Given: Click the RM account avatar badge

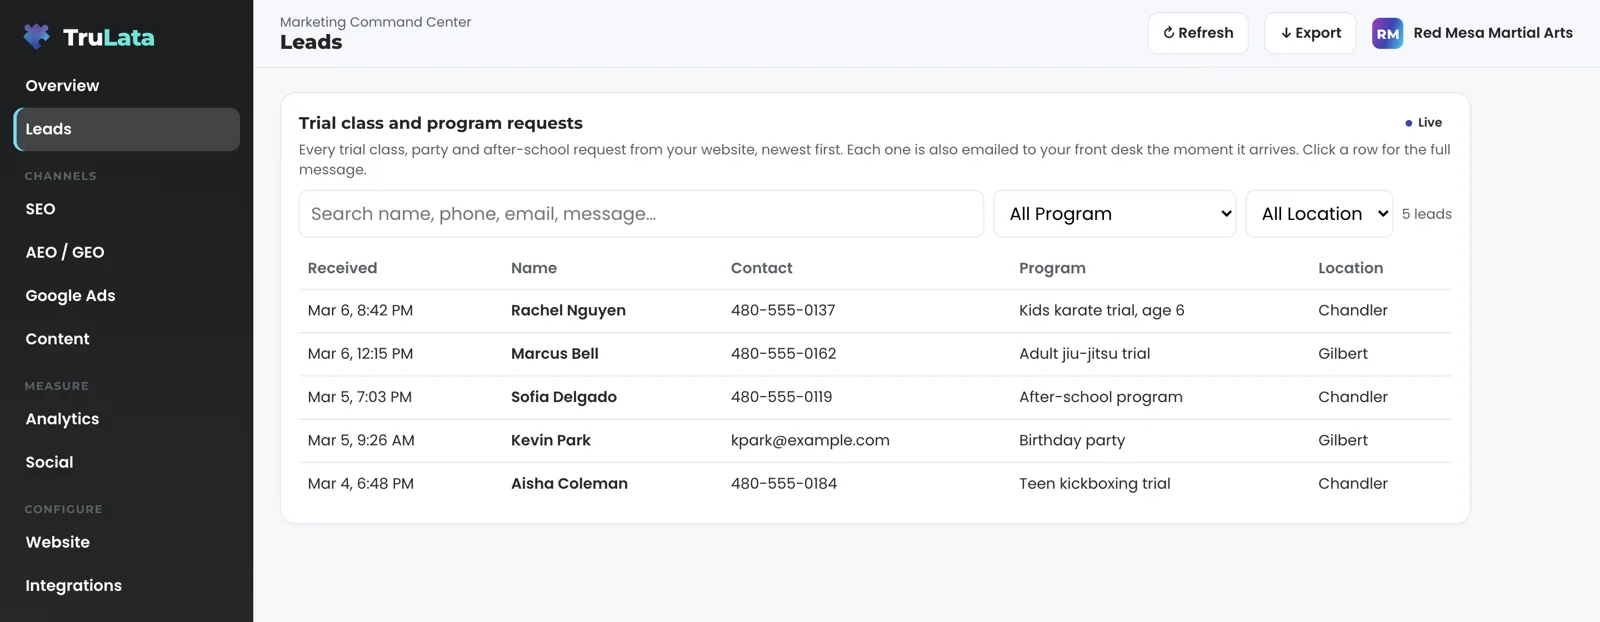Looking at the screenshot, I should [x=1387, y=33].
